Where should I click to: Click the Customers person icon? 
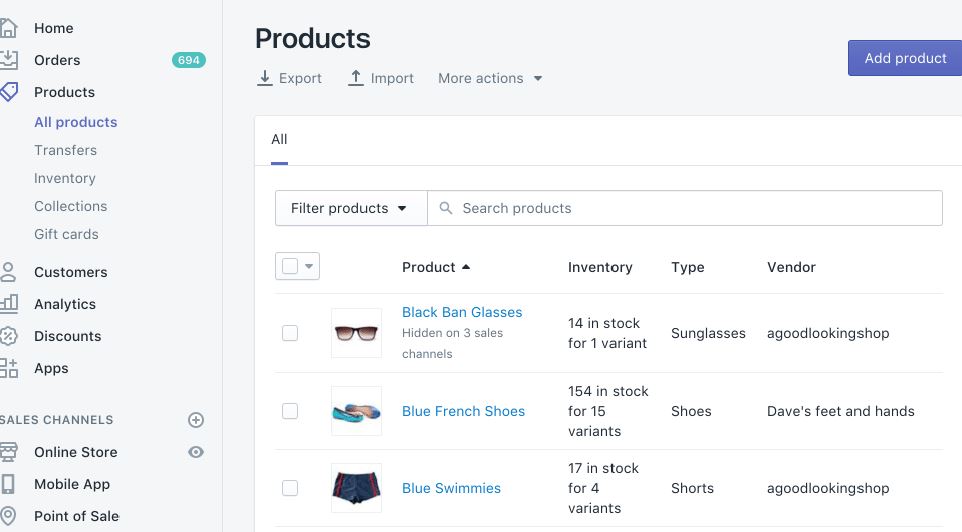coord(8,272)
